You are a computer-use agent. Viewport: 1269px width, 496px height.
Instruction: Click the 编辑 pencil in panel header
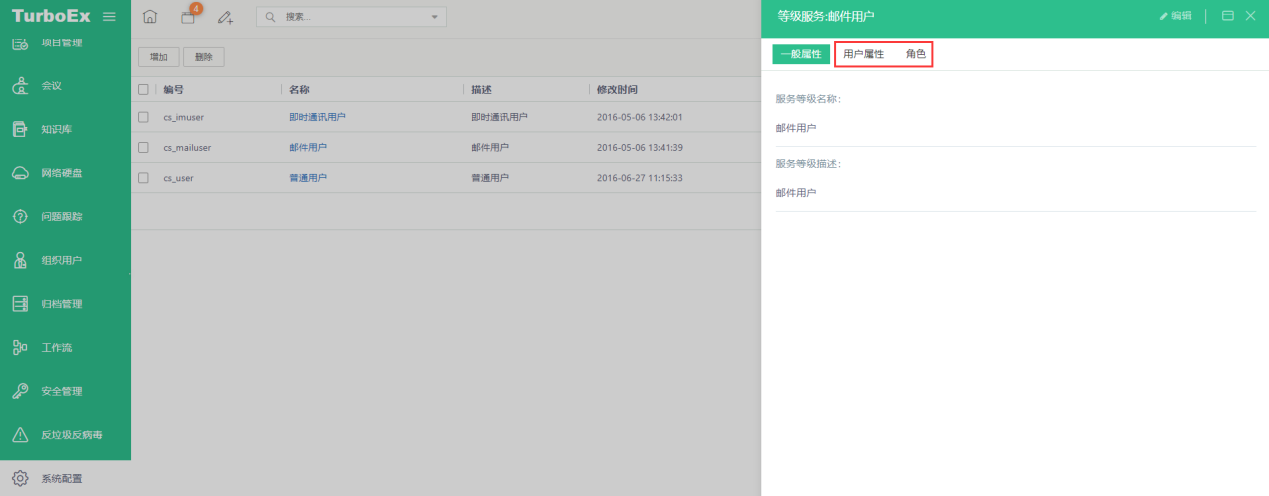1175,16
